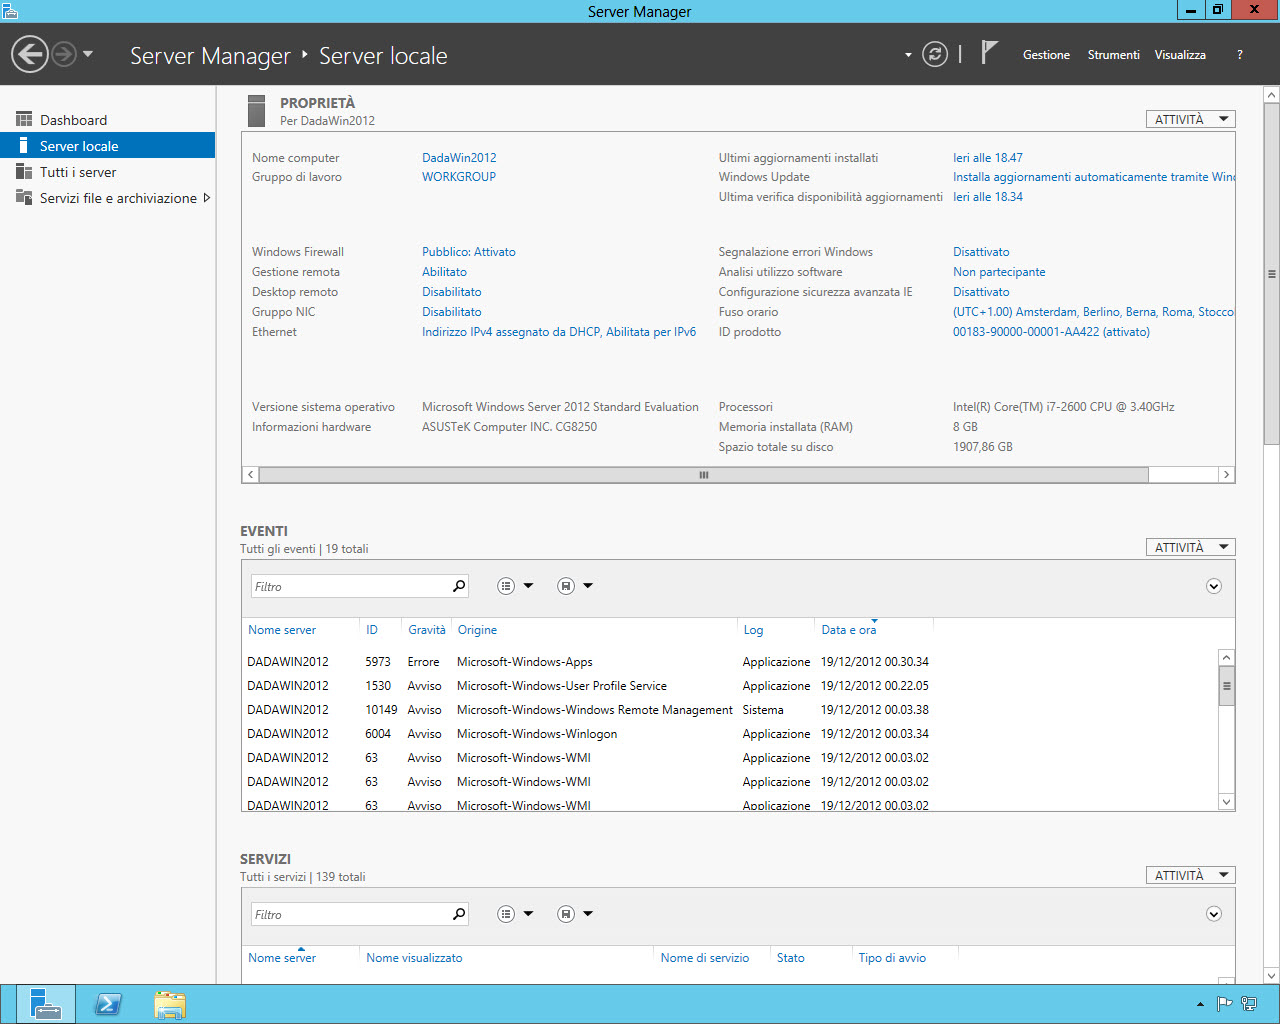Screen dimensions: 1280x1024
Task: Click the events list scroll down arrow
Action: (x=1226, y=802)
